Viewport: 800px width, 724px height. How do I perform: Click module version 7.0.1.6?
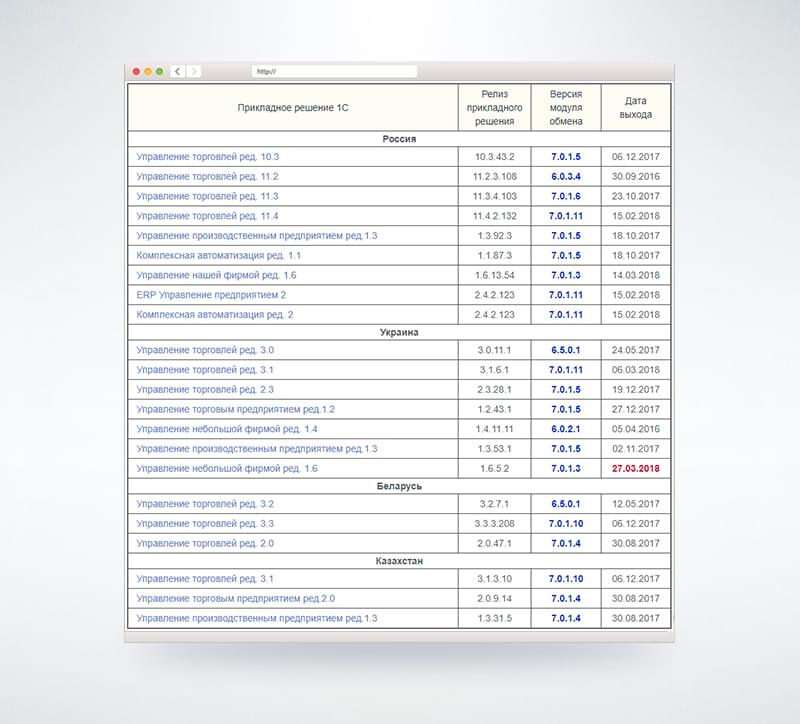[x=566, y=196]
